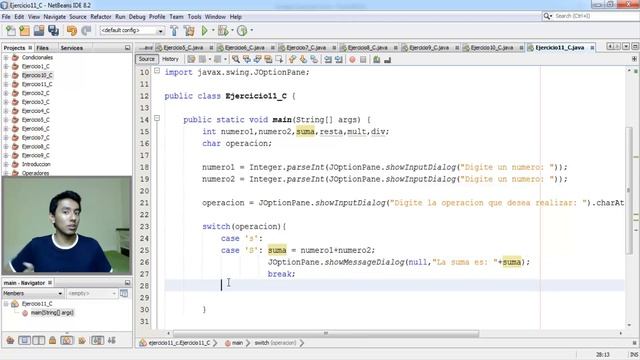The width and height of the screenshot is (640, 360).
Task: Open the Members dropdown in Navigator
Action: pos(33,293)
